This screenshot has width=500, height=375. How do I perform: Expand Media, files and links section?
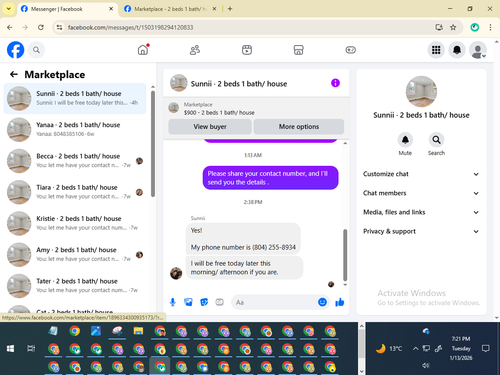click(421, 212)
